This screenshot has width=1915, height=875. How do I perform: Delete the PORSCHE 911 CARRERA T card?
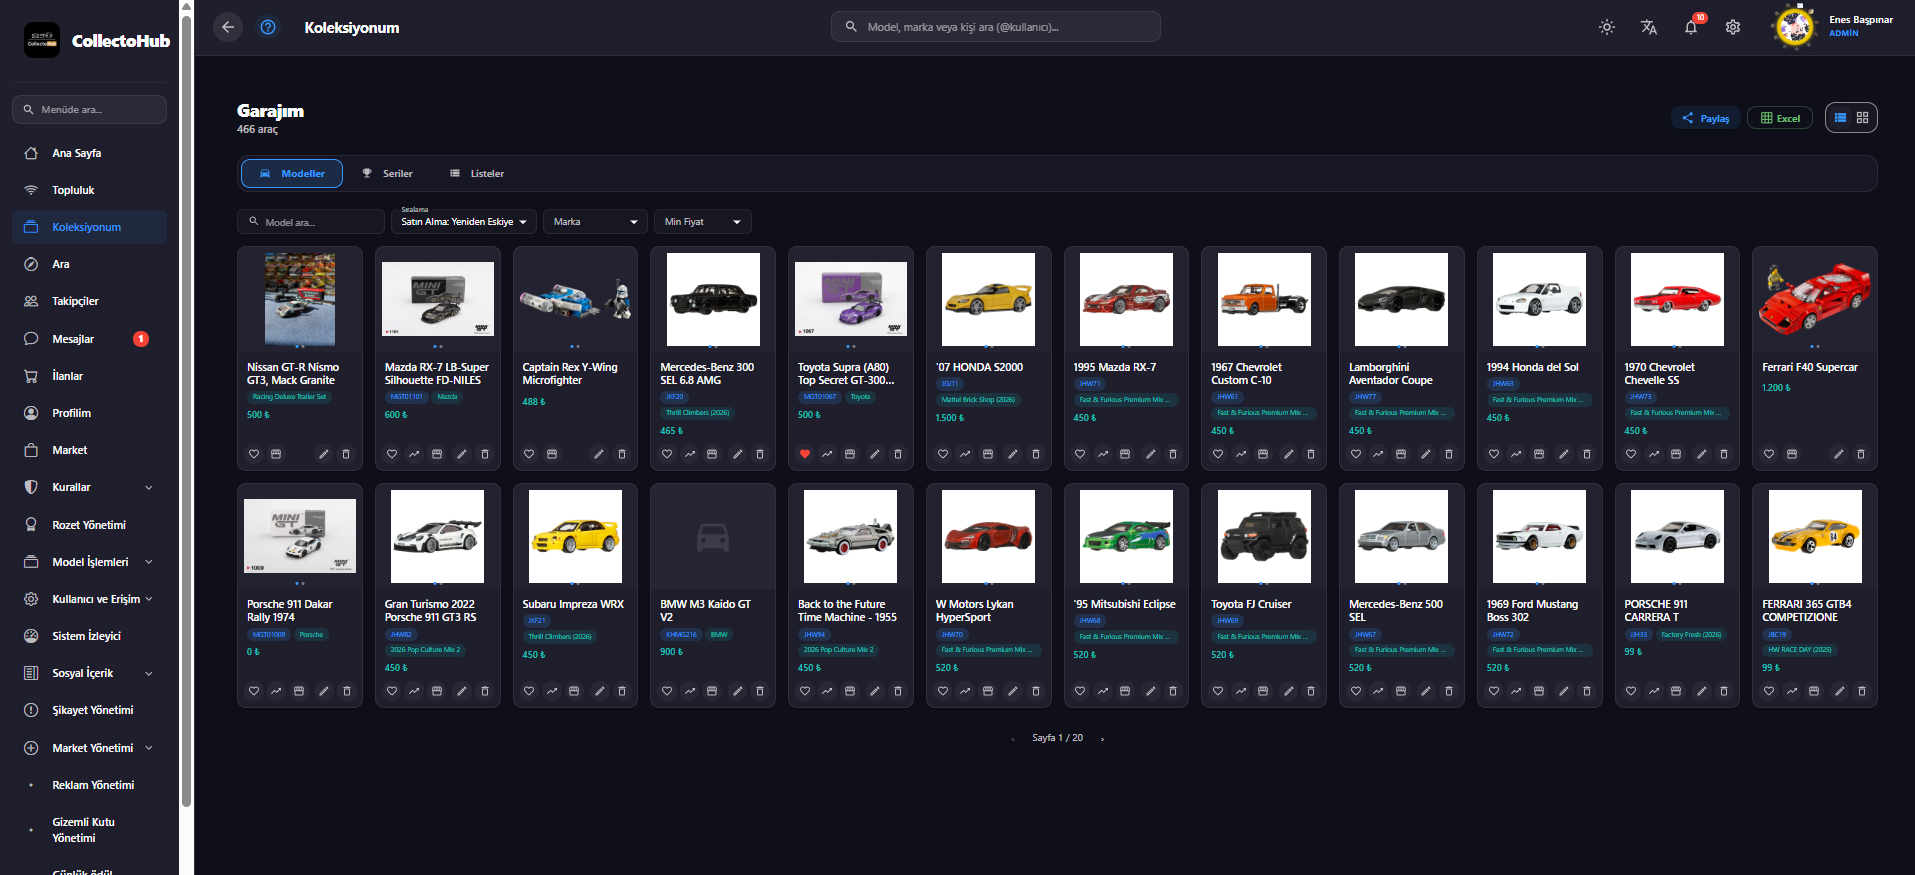coord(1724,691)
